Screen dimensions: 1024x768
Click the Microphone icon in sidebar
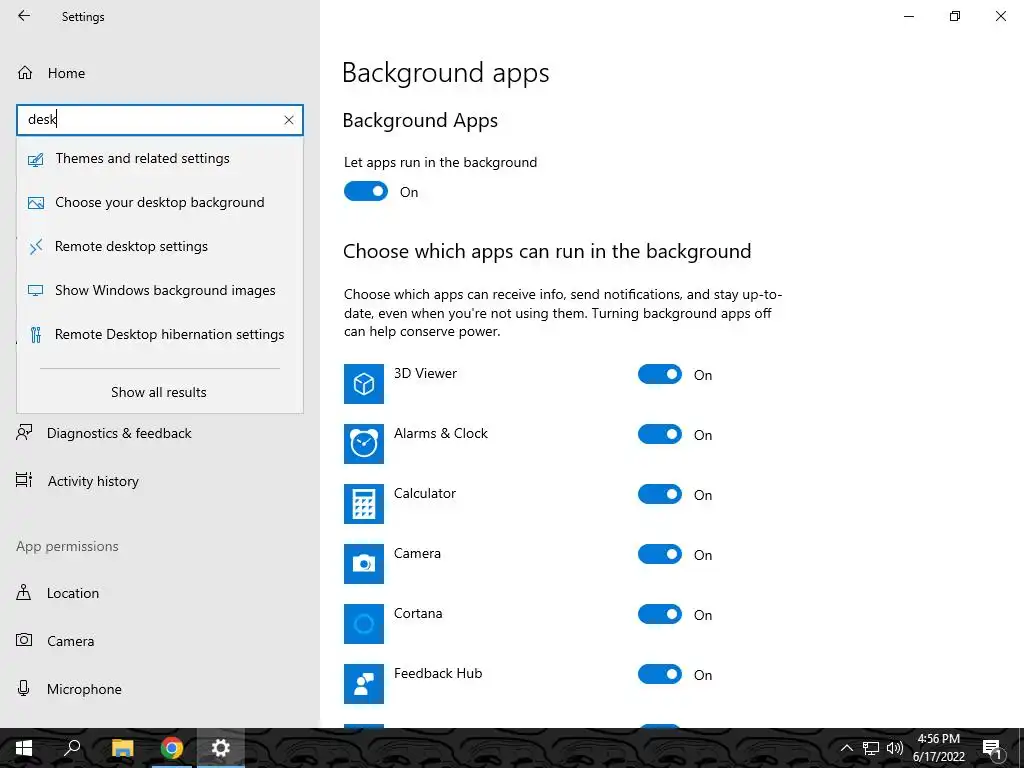coord(24,688)
